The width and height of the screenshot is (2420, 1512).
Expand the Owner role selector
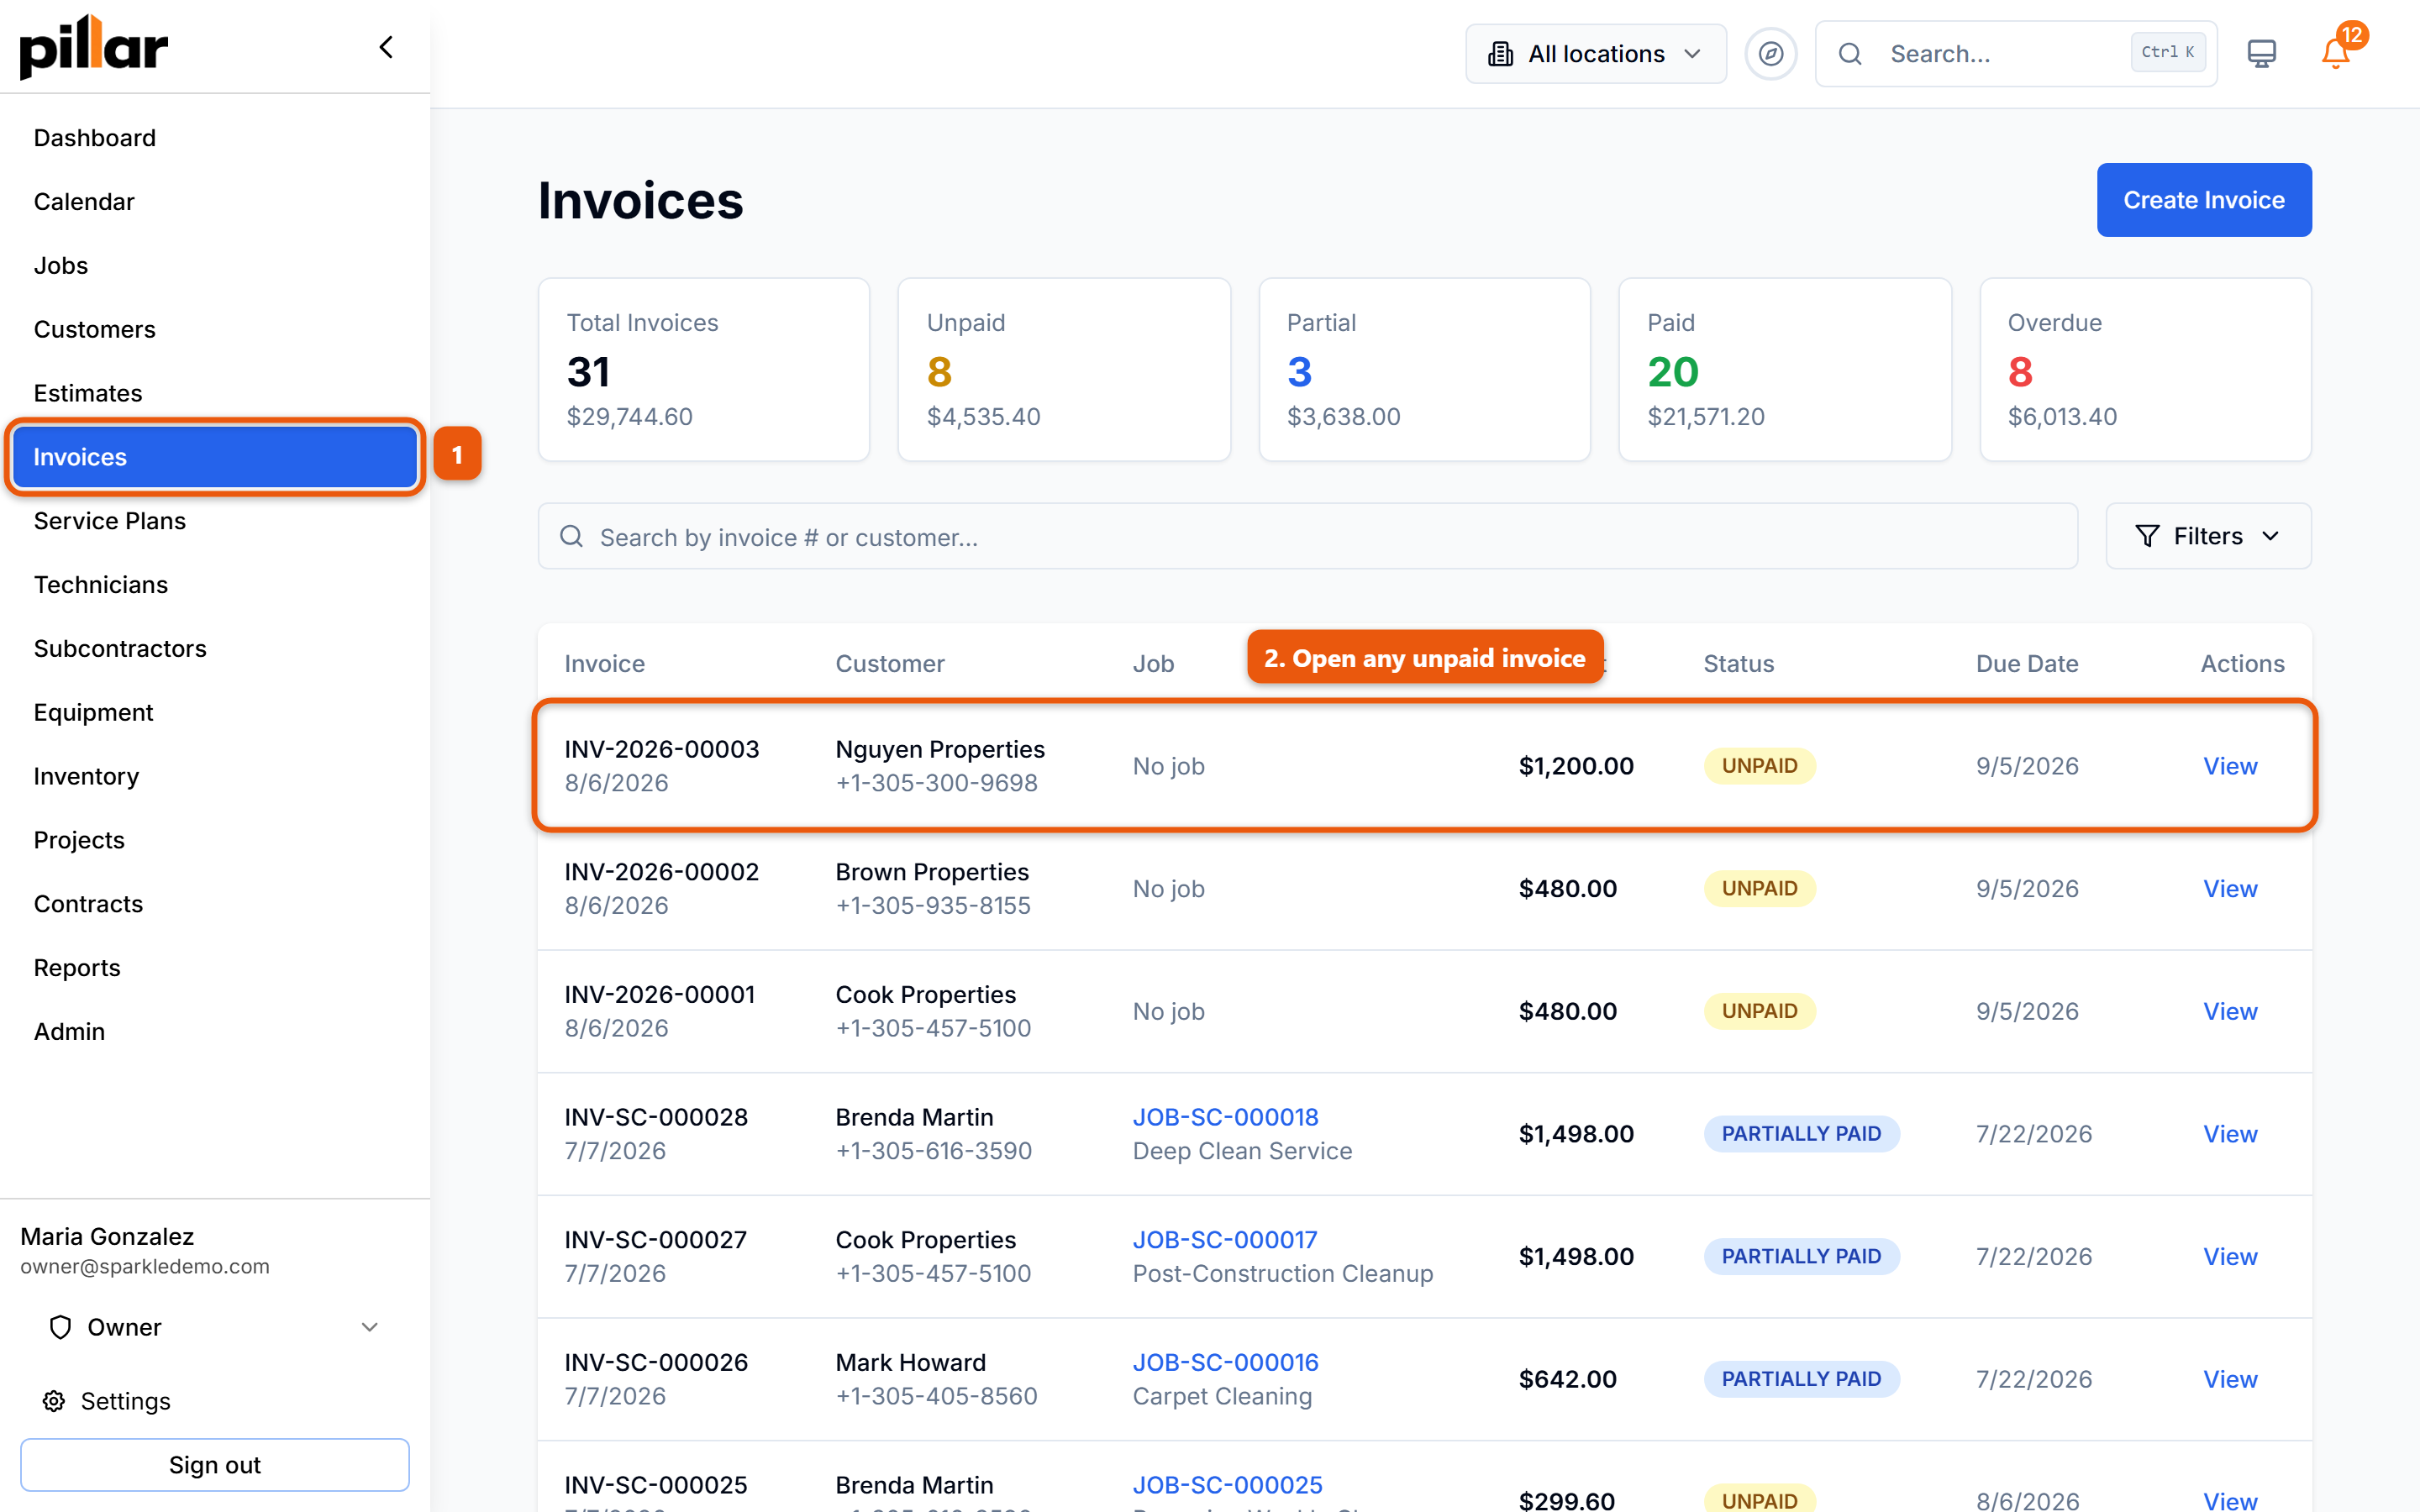coord(214,1327)
